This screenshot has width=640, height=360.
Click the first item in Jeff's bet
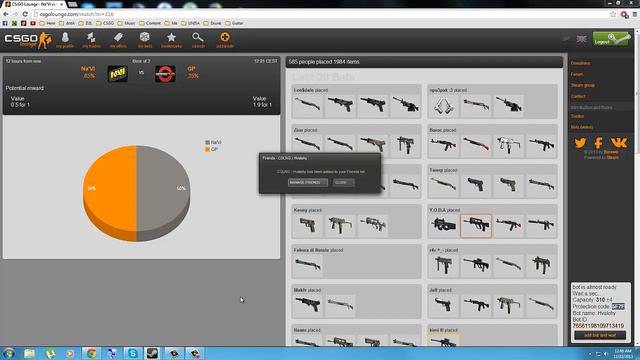pos(443,305)
